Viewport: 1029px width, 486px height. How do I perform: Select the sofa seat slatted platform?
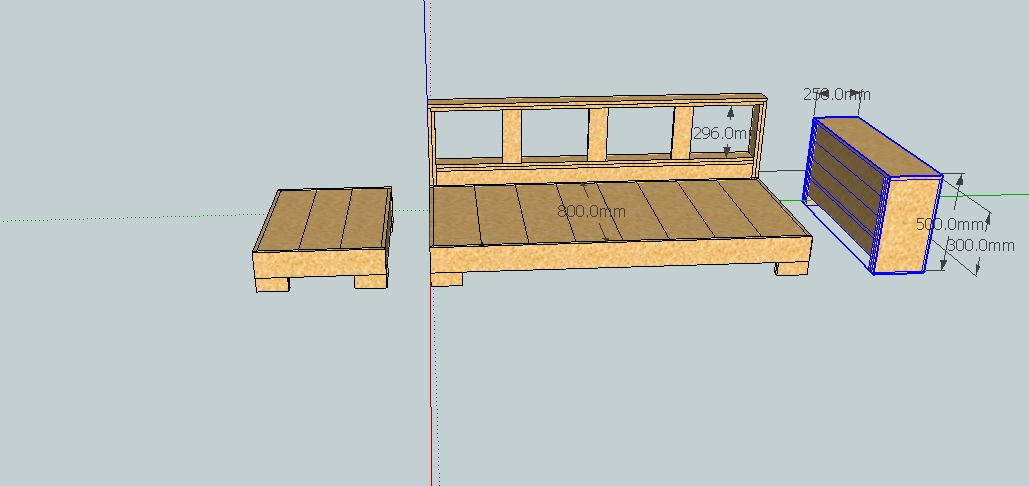[620, 211]
